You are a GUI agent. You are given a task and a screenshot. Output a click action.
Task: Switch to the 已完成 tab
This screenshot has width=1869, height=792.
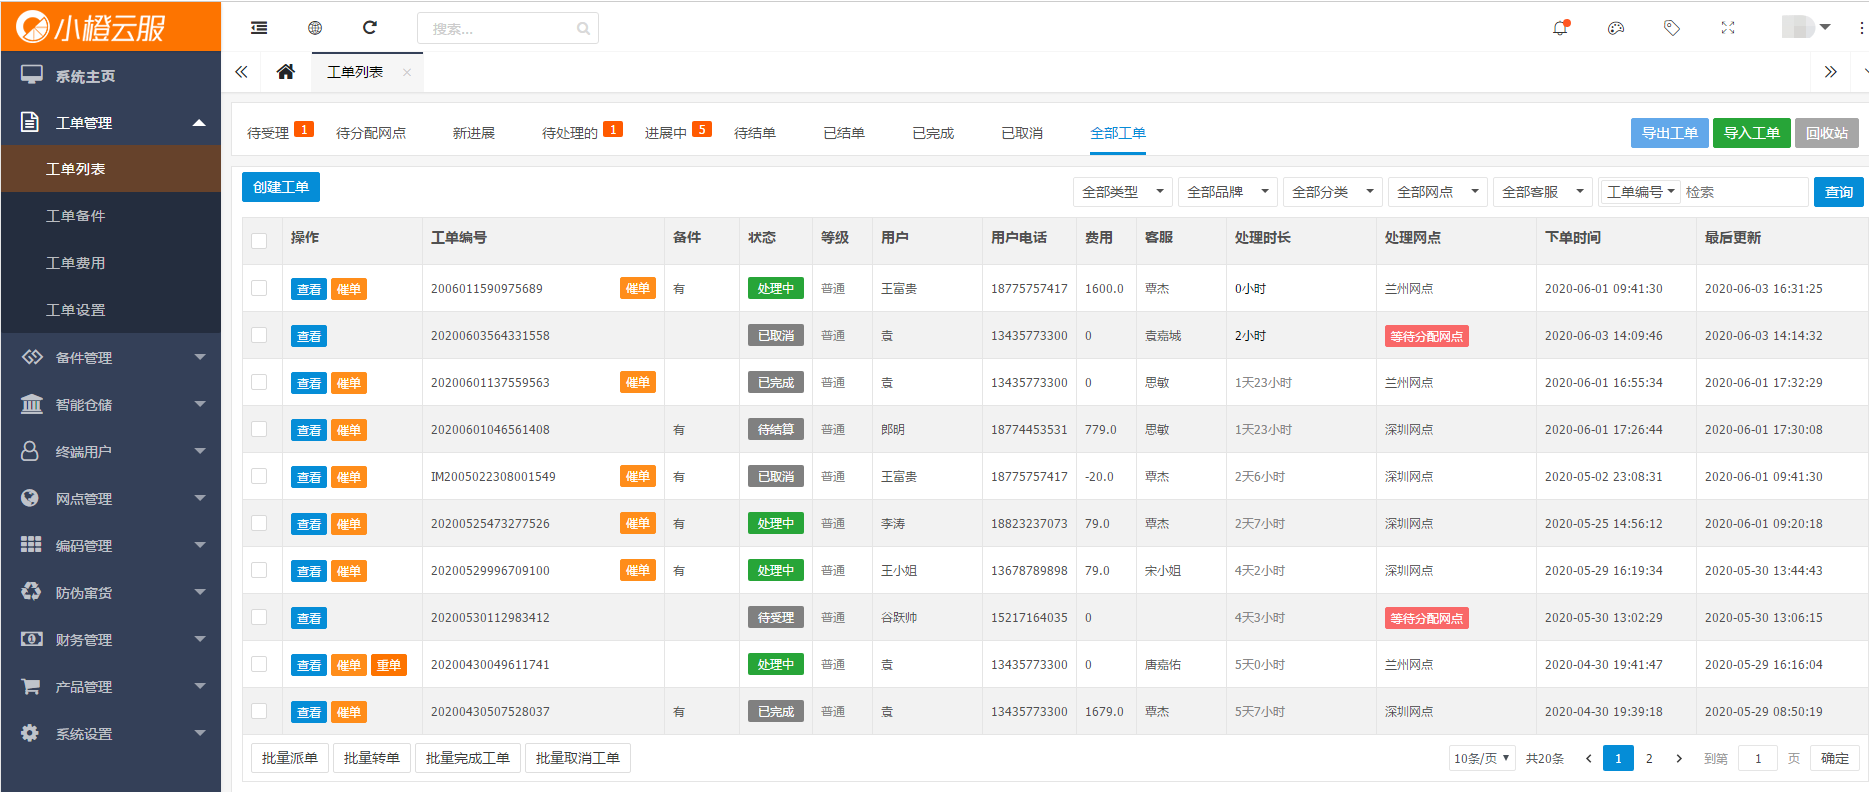(x=933, y=133)
